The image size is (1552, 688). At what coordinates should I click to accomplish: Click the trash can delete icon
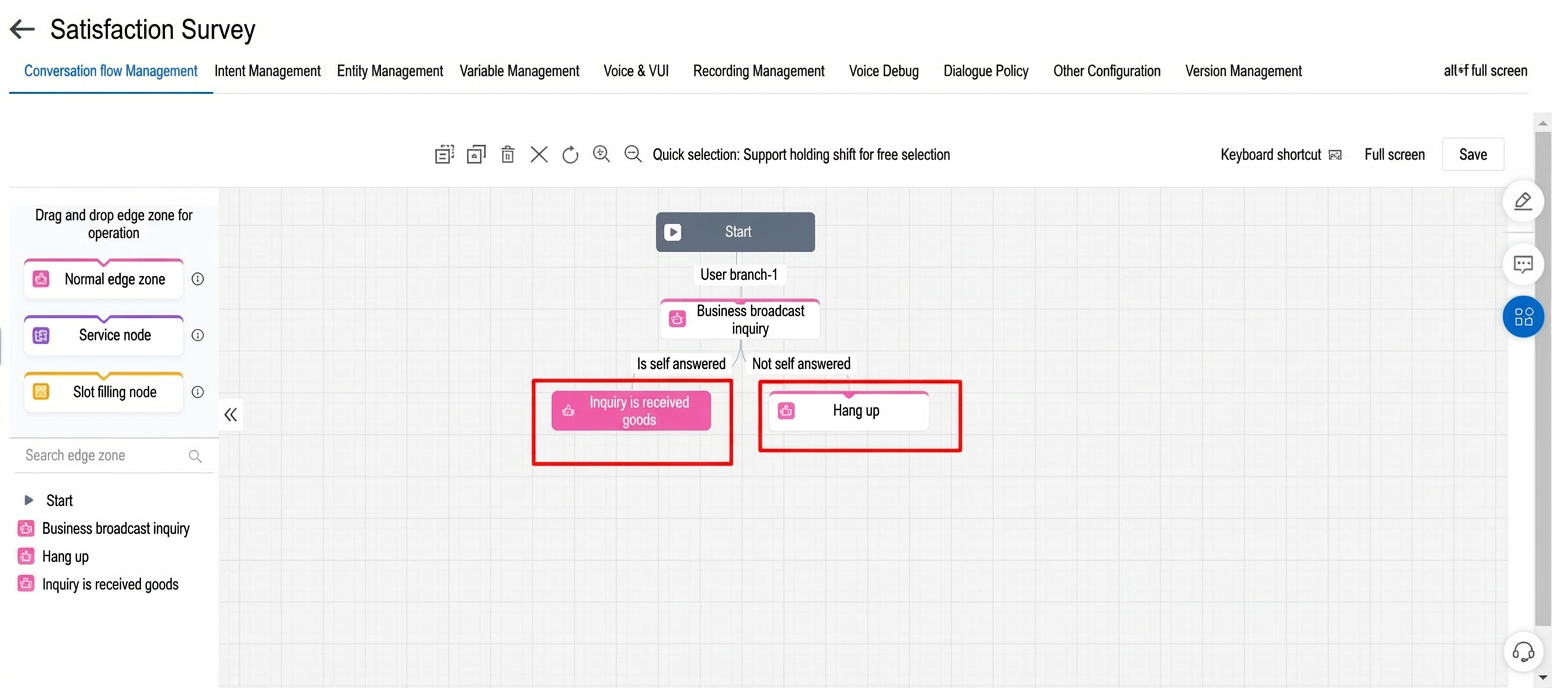pos(508,154)
